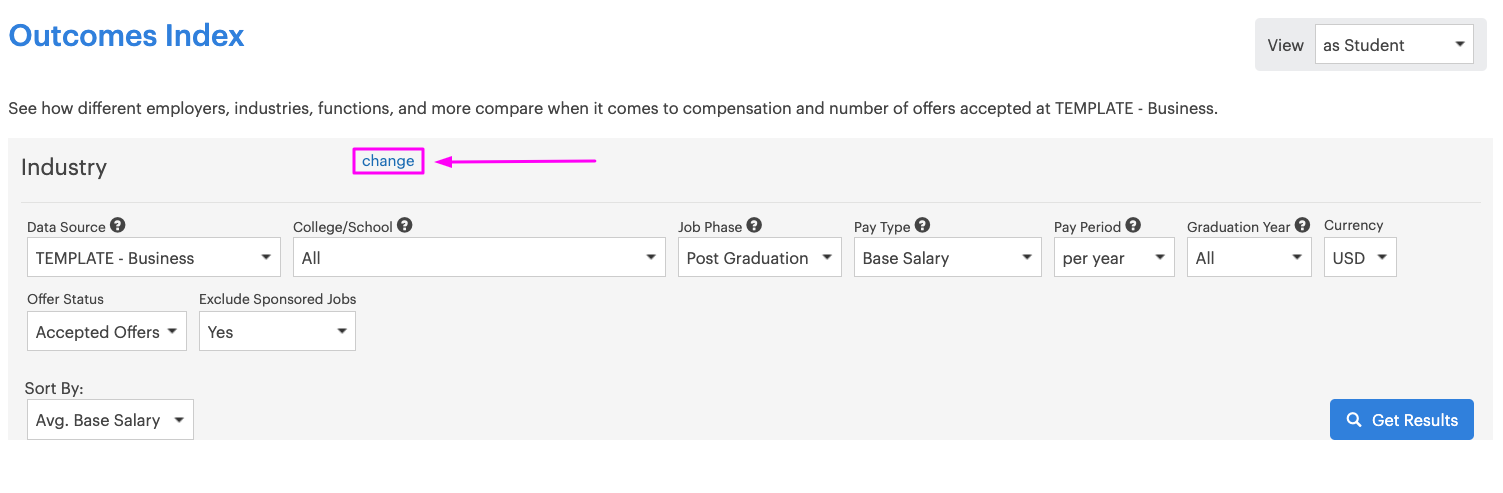
Task: Click the Job Phase help icon
Action: click(x=754, y=226)
